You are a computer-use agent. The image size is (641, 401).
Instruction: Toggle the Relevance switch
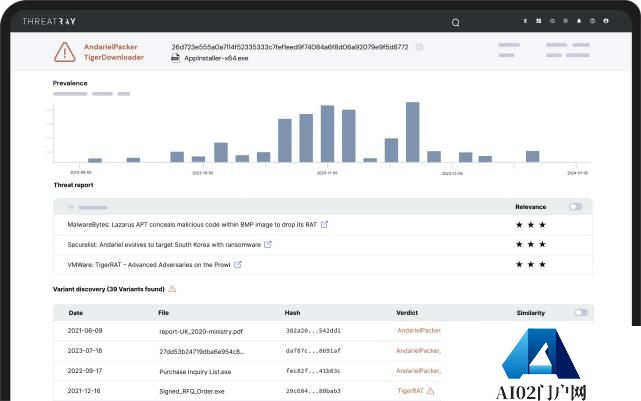point(576,207)
